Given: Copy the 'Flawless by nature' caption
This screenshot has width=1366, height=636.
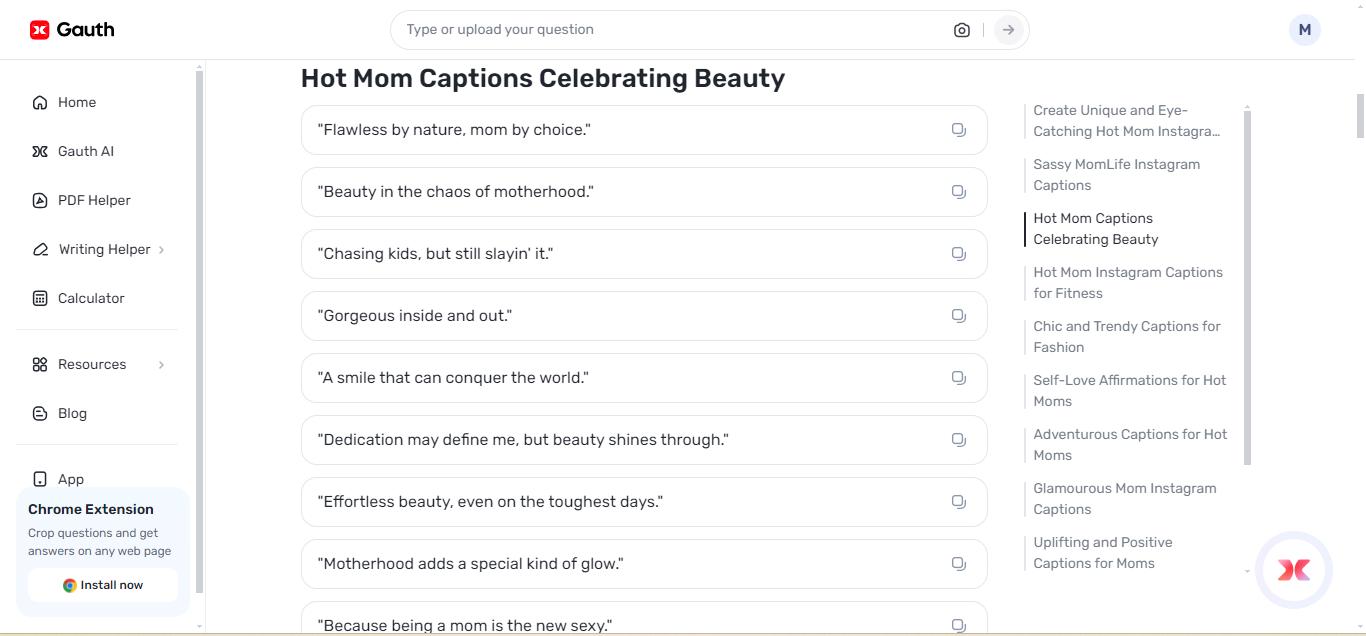Looking at the screenshot, I should pos(958,129).
